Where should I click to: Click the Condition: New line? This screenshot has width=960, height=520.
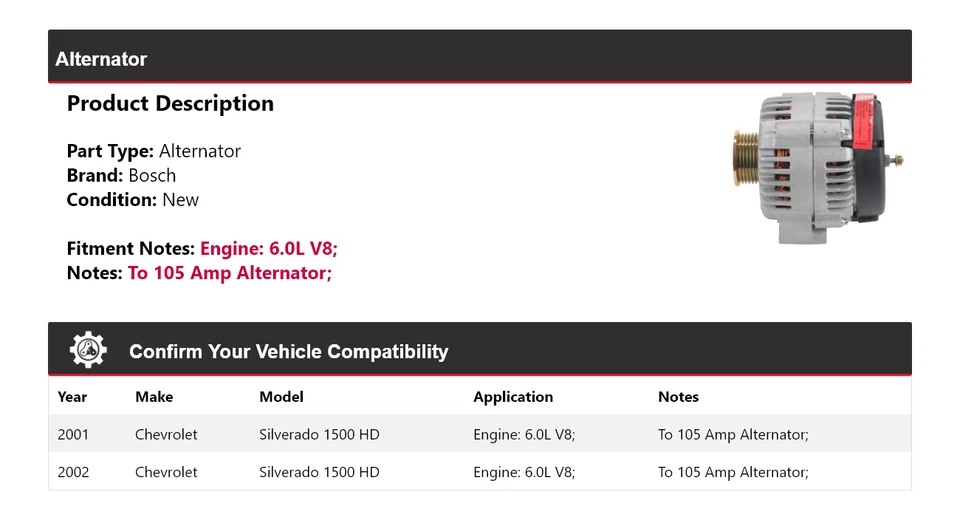click(x=132, y=200)
